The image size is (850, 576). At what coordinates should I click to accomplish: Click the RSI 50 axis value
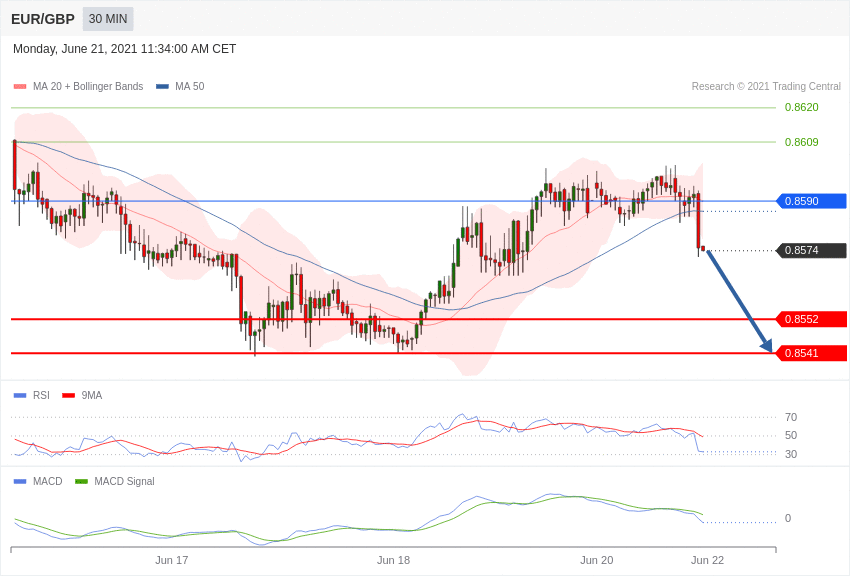tap(791, 435)
